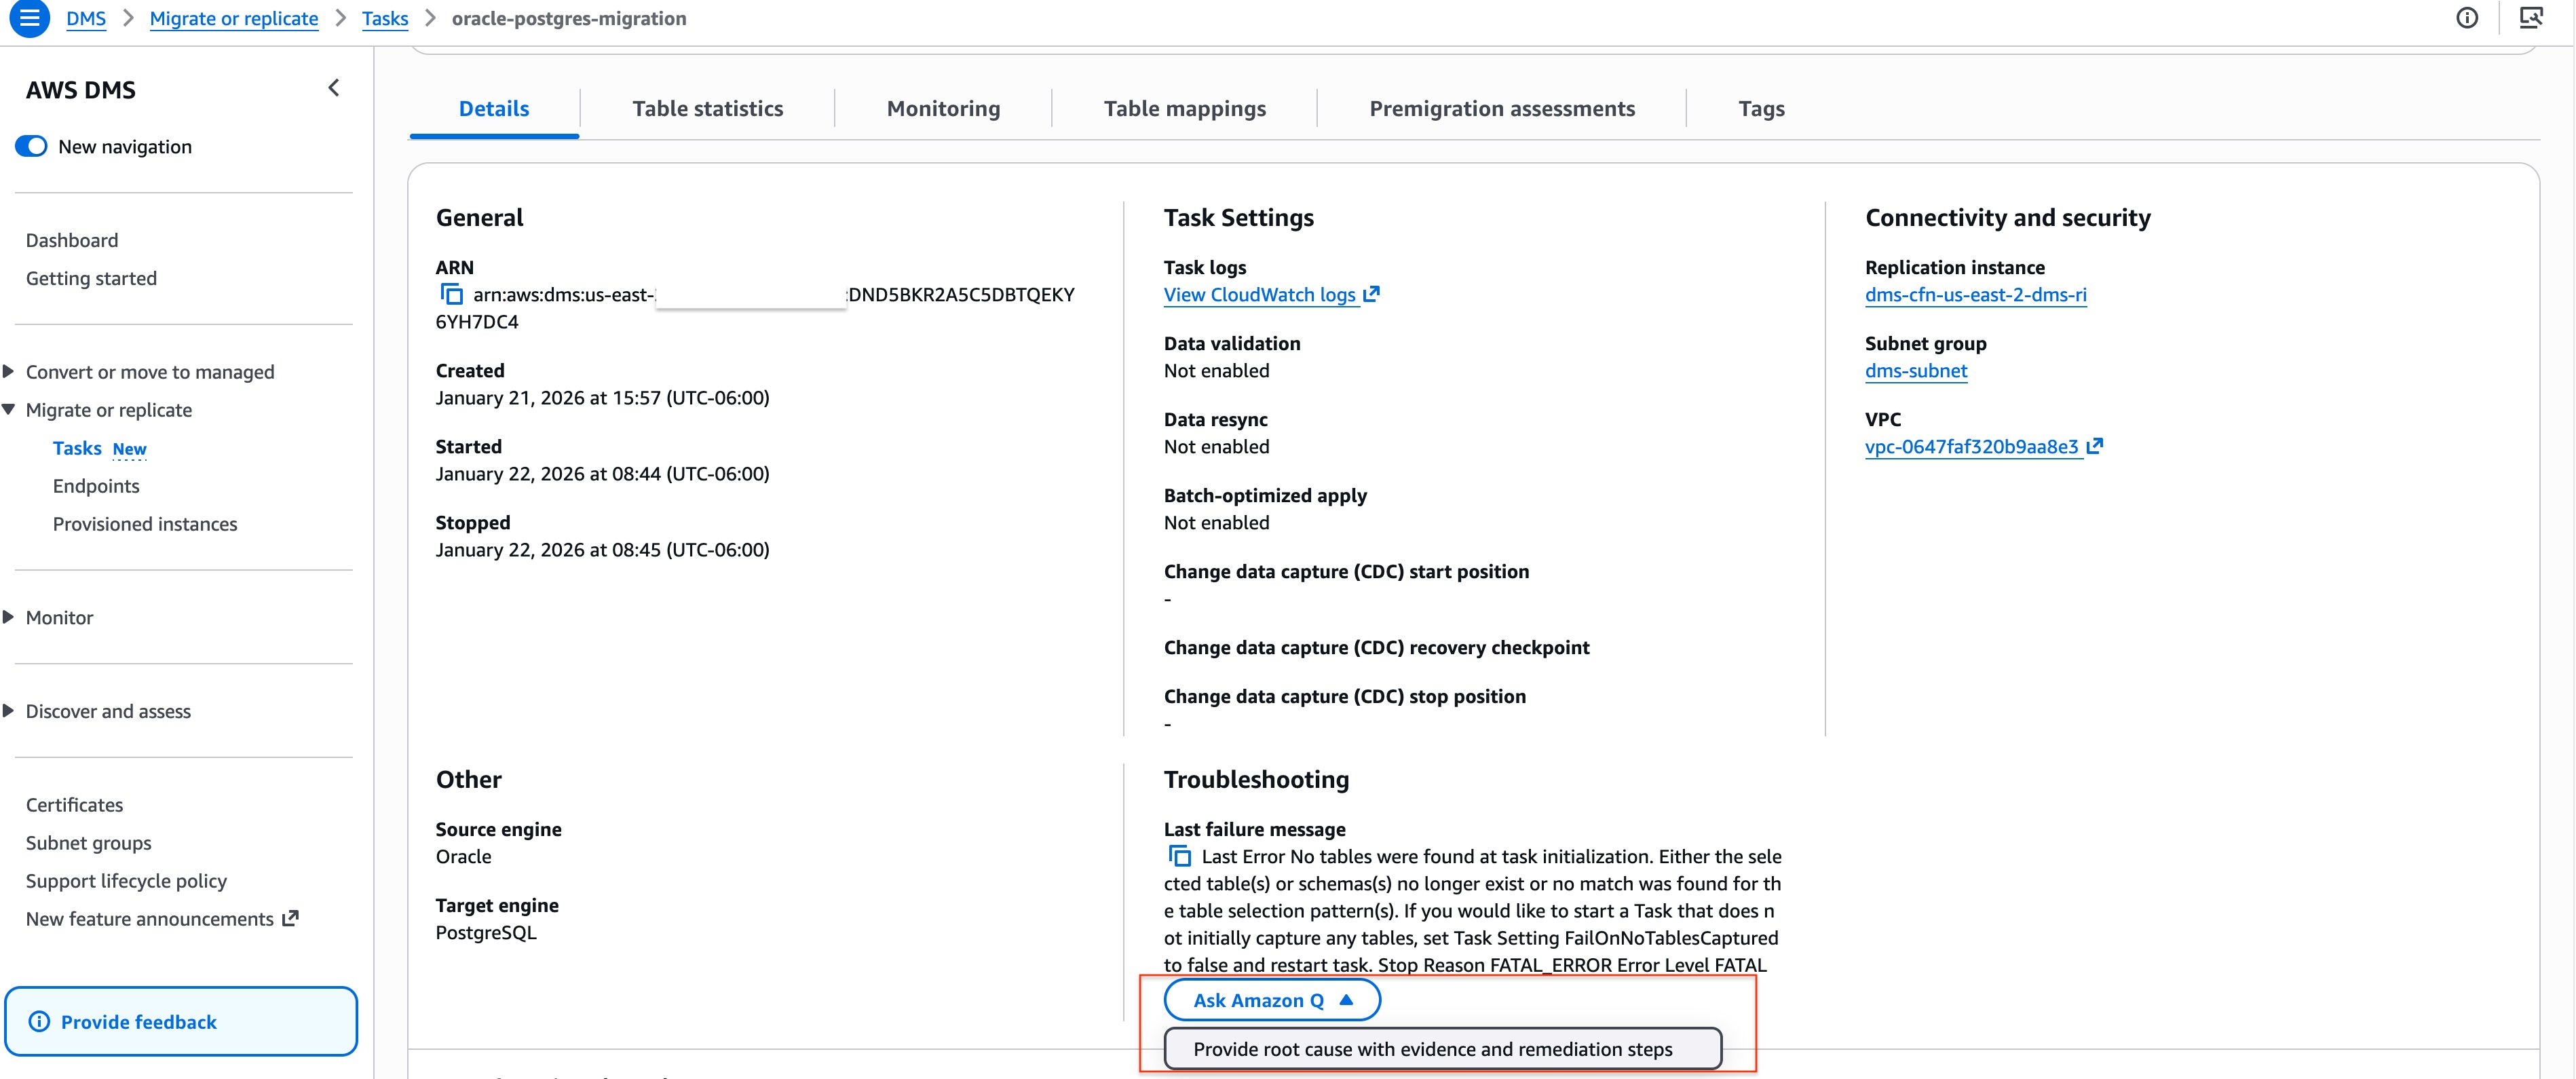Image resolution: width=2576 pixels, height=1079 pixels.
Task: Collapse the Ask Amazon Q menu
Action: [1272, 999]
